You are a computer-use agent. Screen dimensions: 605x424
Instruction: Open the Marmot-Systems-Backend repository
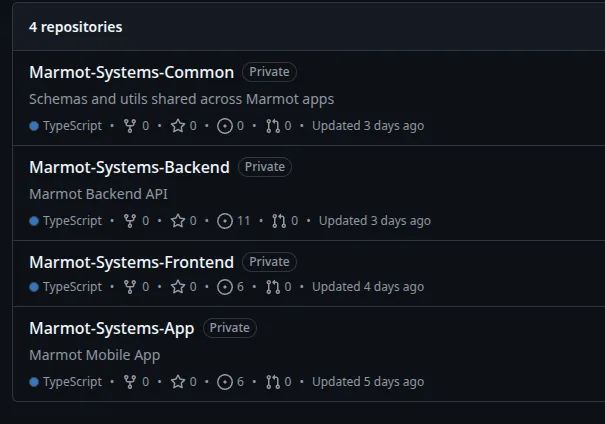(129, 167)
